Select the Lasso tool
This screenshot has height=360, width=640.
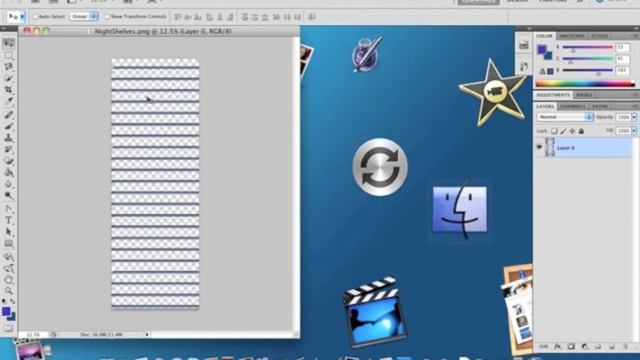point(9,67)
